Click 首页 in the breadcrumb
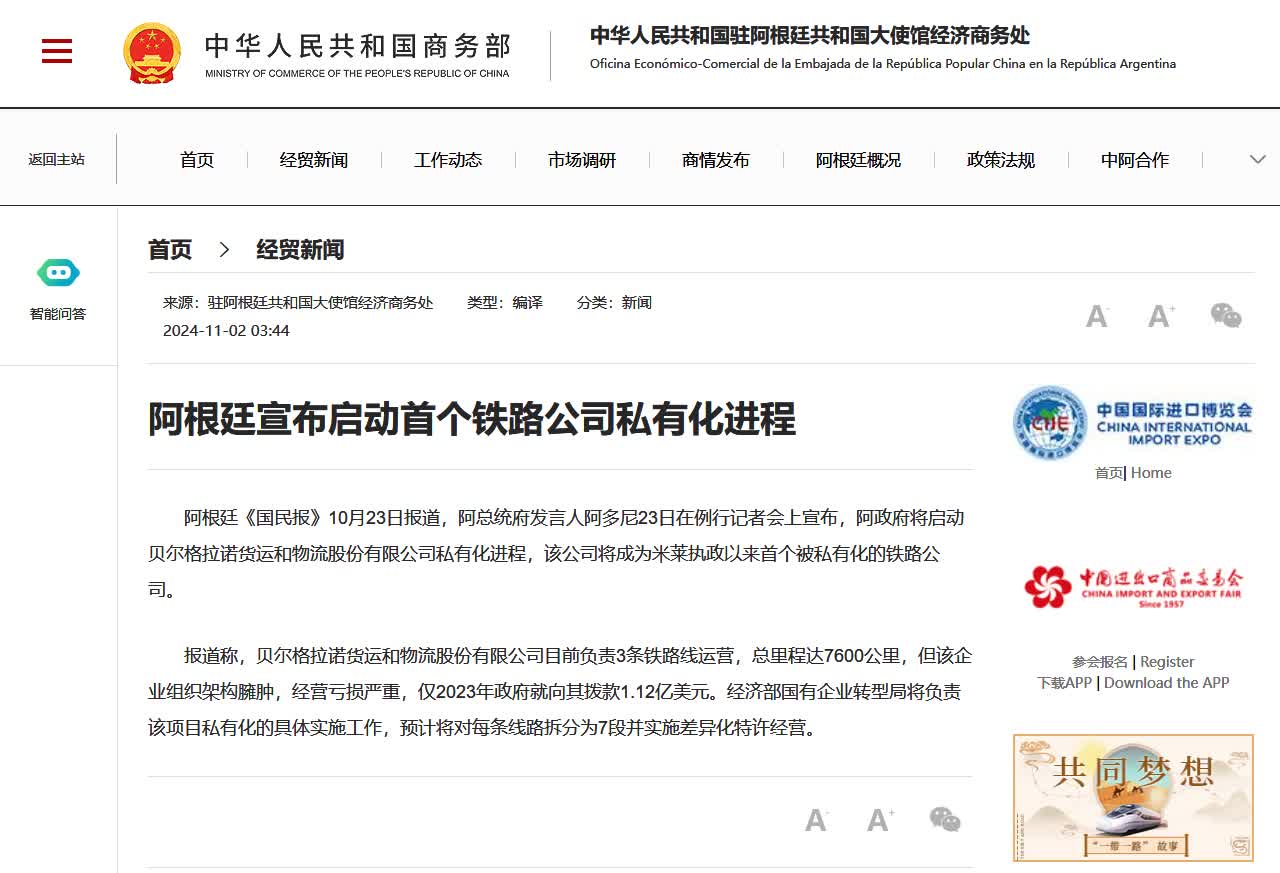 170,250
